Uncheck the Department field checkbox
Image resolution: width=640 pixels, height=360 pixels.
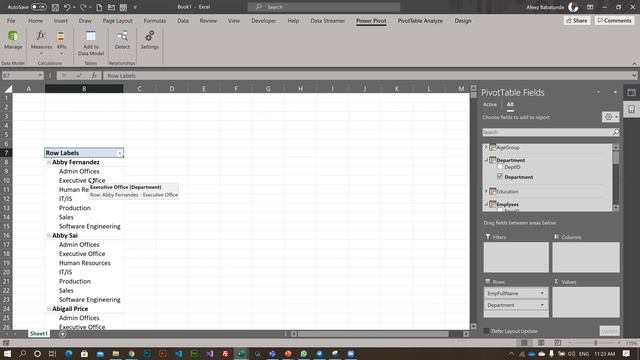pyautogui.click(x=500, y=176)
